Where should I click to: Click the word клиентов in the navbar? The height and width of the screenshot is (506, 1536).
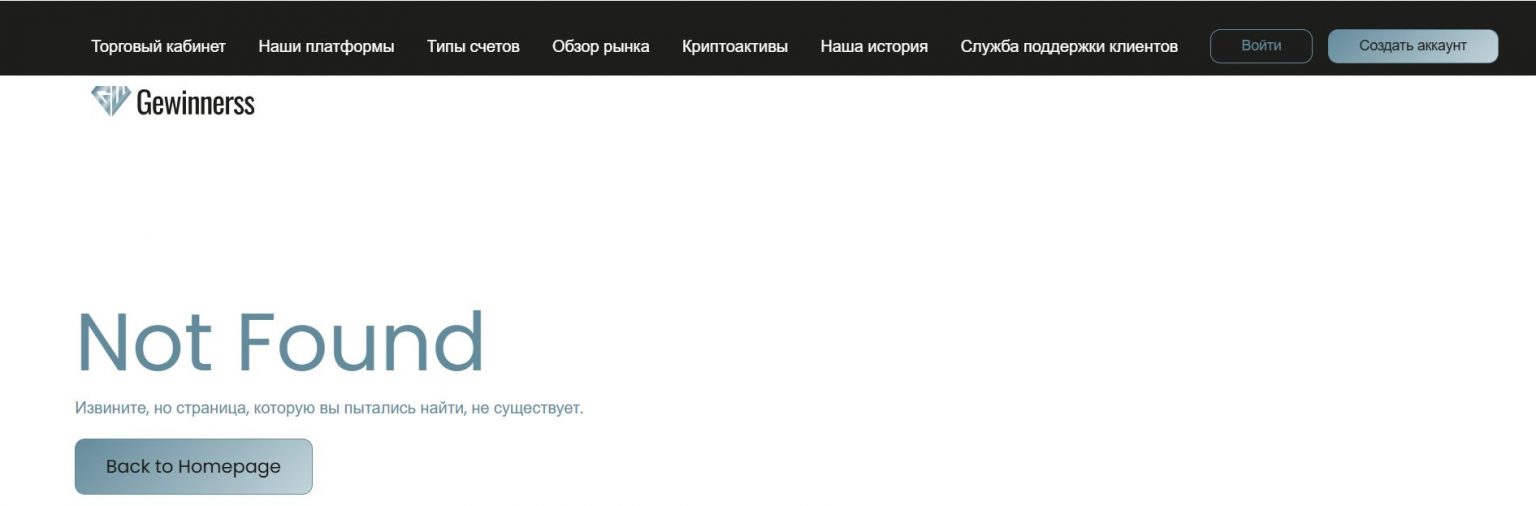(1144, 46)
